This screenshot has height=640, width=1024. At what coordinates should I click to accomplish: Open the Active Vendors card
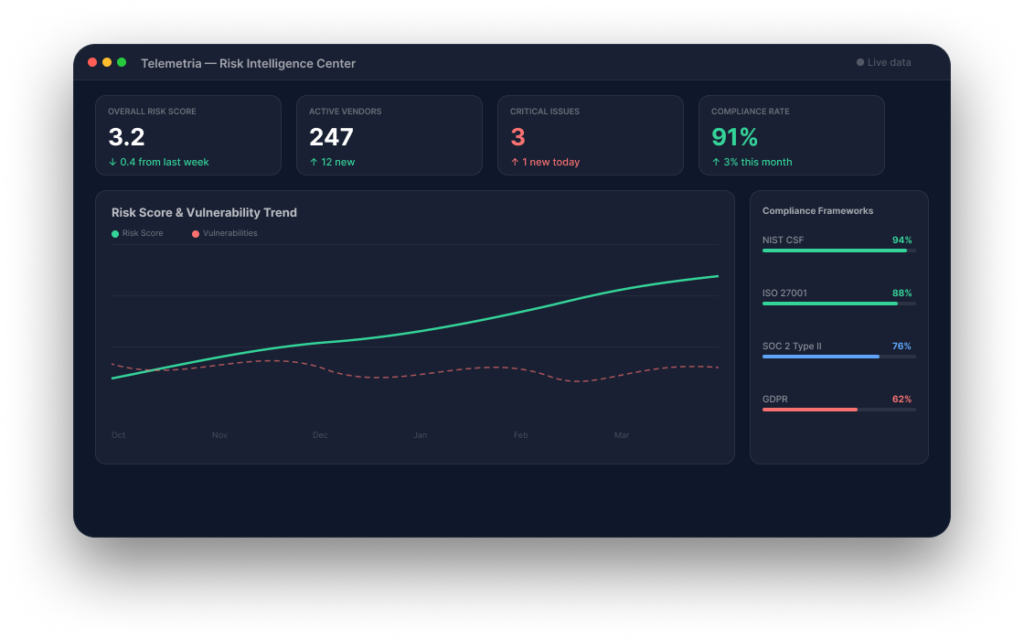coord(389,135)
